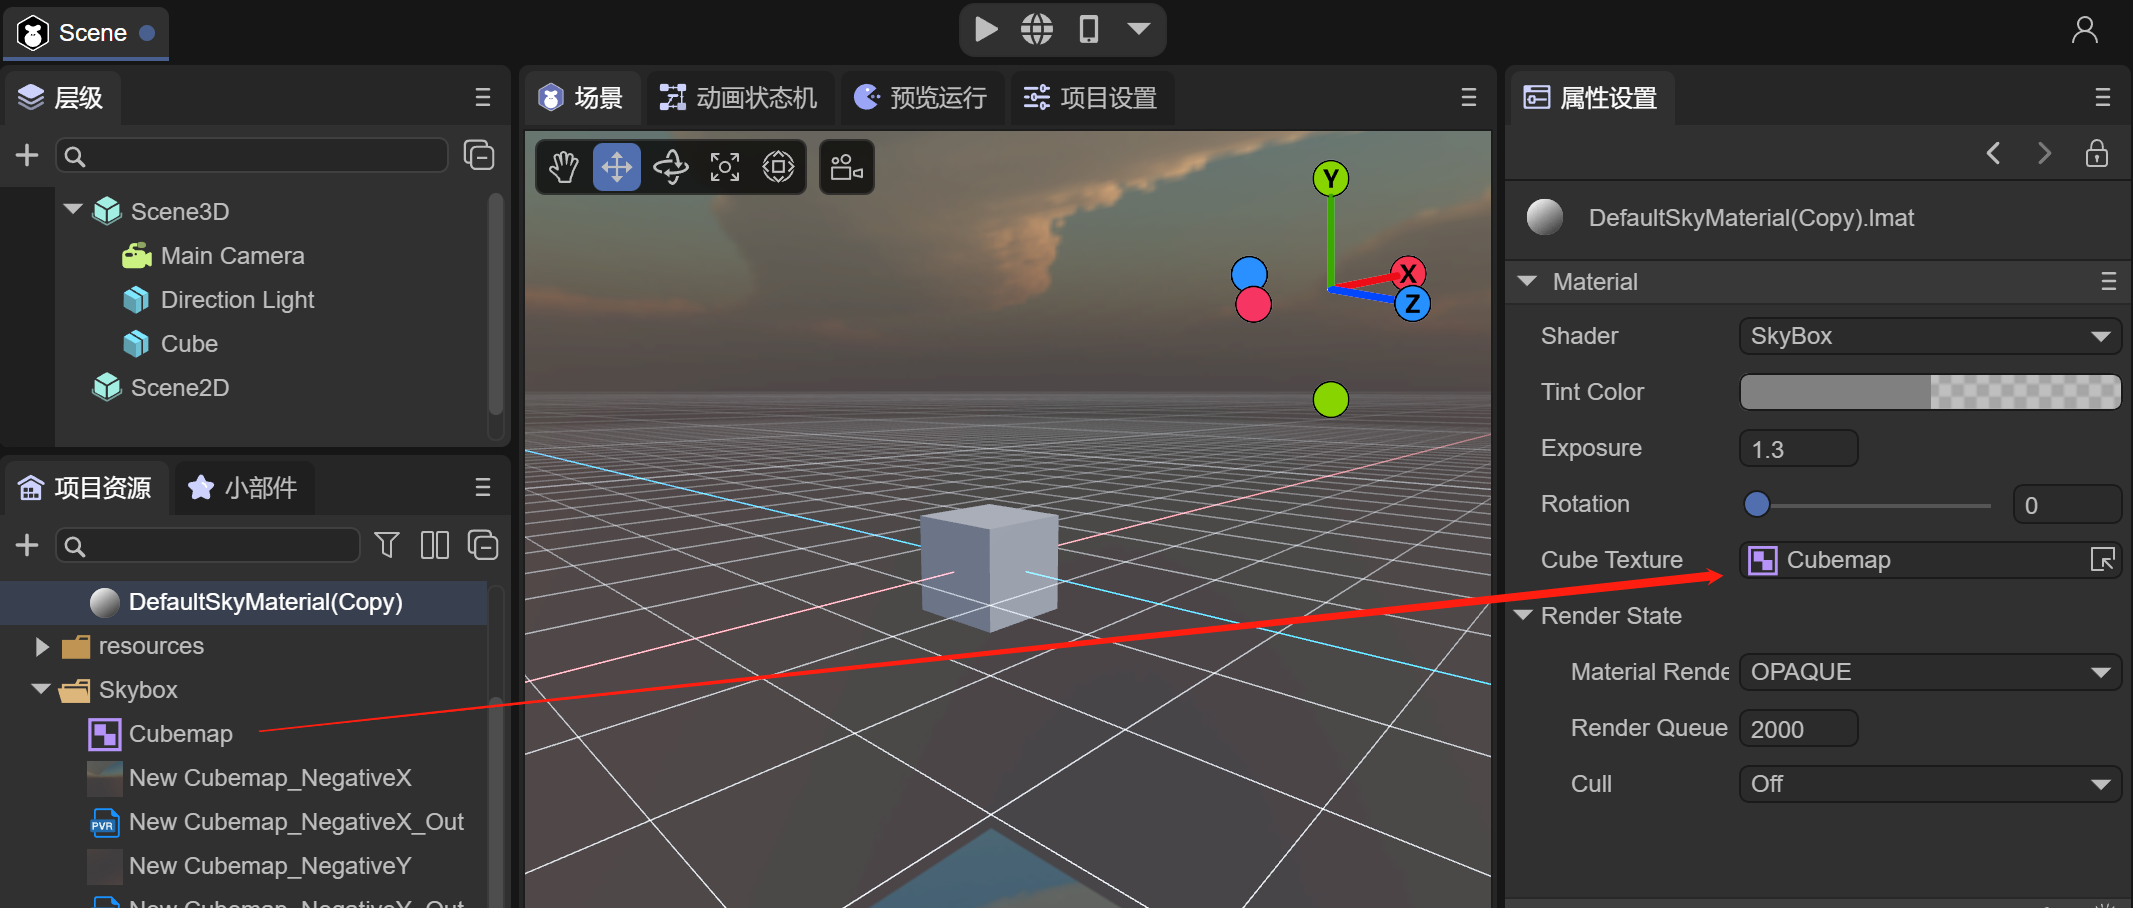
Task: Toggle two-column view in project assets
Action: [x=435, y=545]
